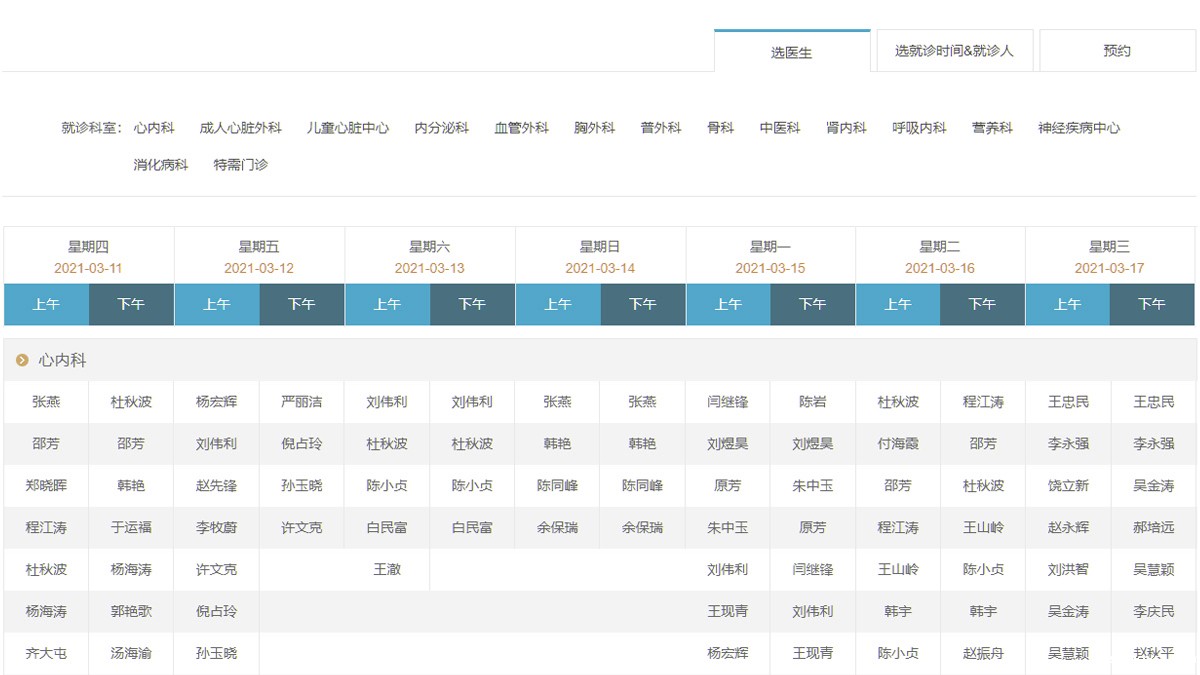Select 消化病科 department

click(x=161, y=164)
